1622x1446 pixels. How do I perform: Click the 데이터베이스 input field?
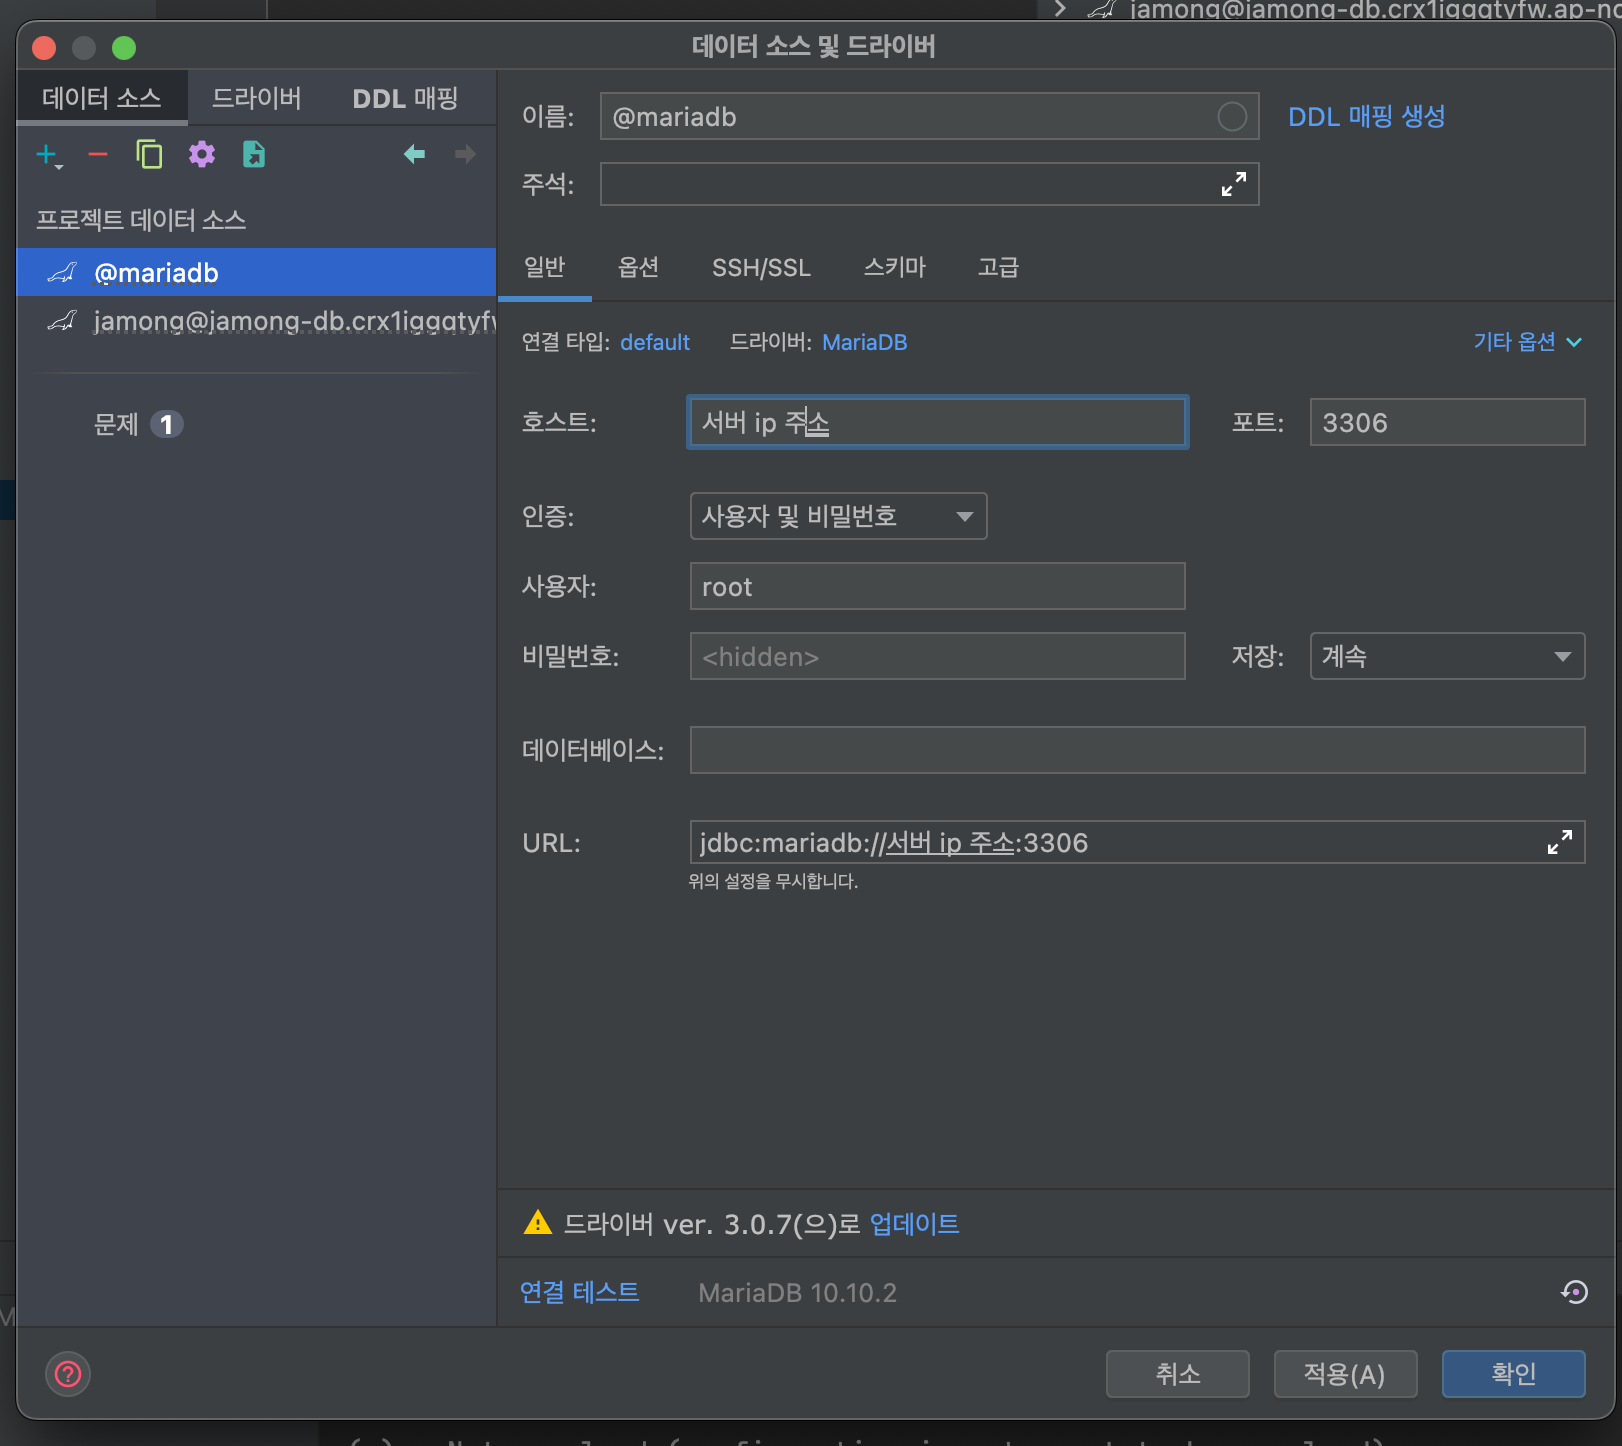point(1137,750)
